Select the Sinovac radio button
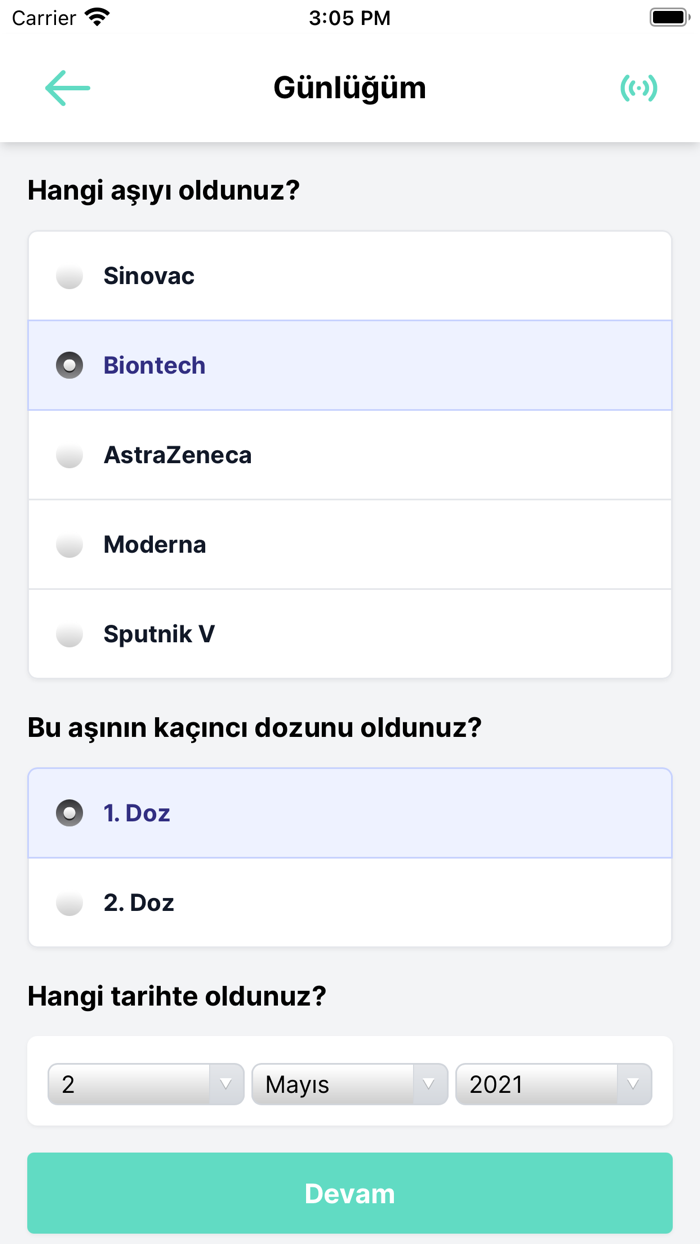 pyautogui.click(x=69, y=276)
